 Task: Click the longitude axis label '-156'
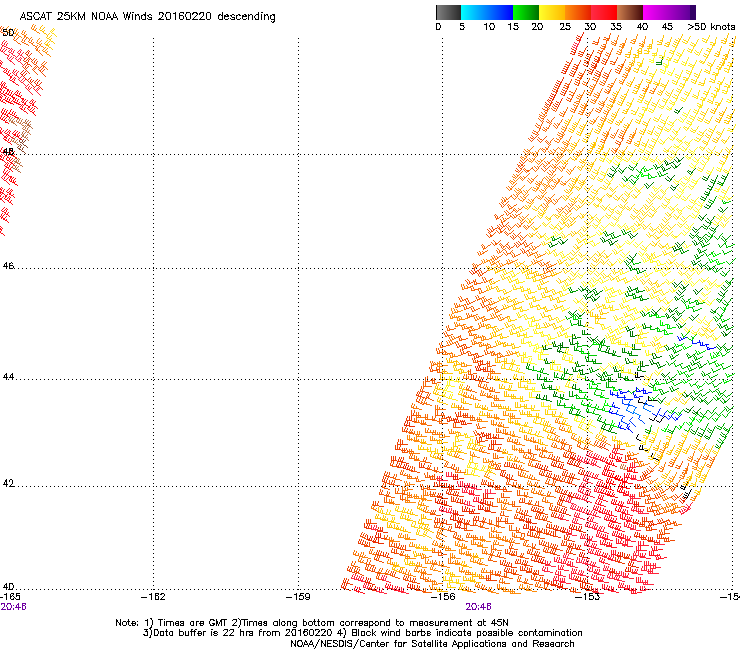tap(443, 597)
